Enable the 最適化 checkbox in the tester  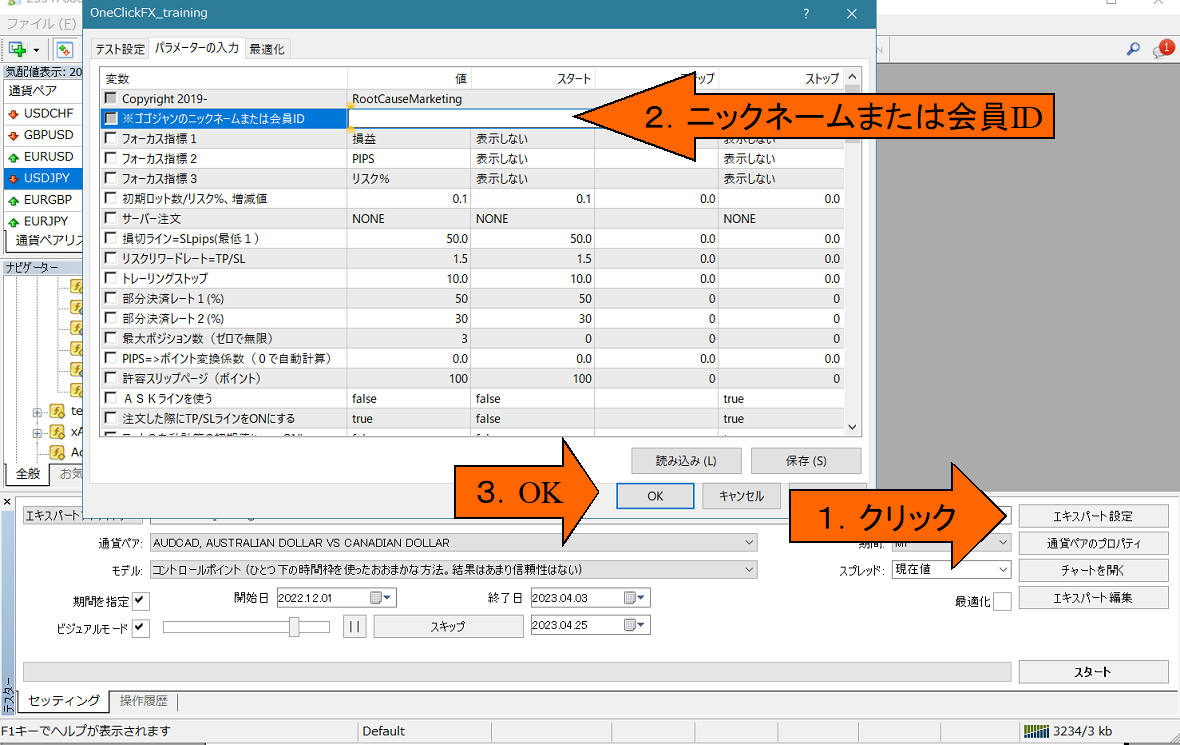click(1002, 601)
